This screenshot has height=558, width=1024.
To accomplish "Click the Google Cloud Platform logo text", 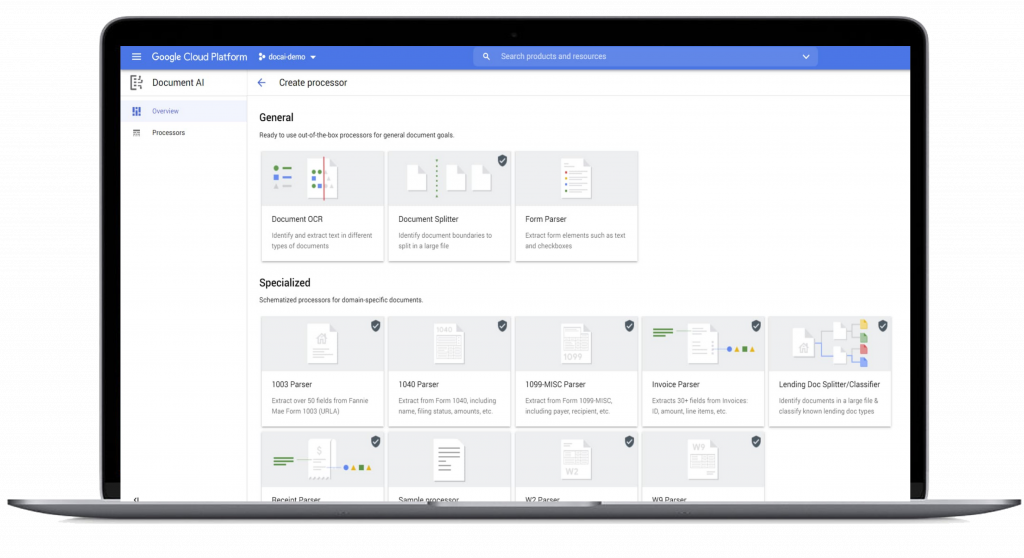I will [199, 57].
